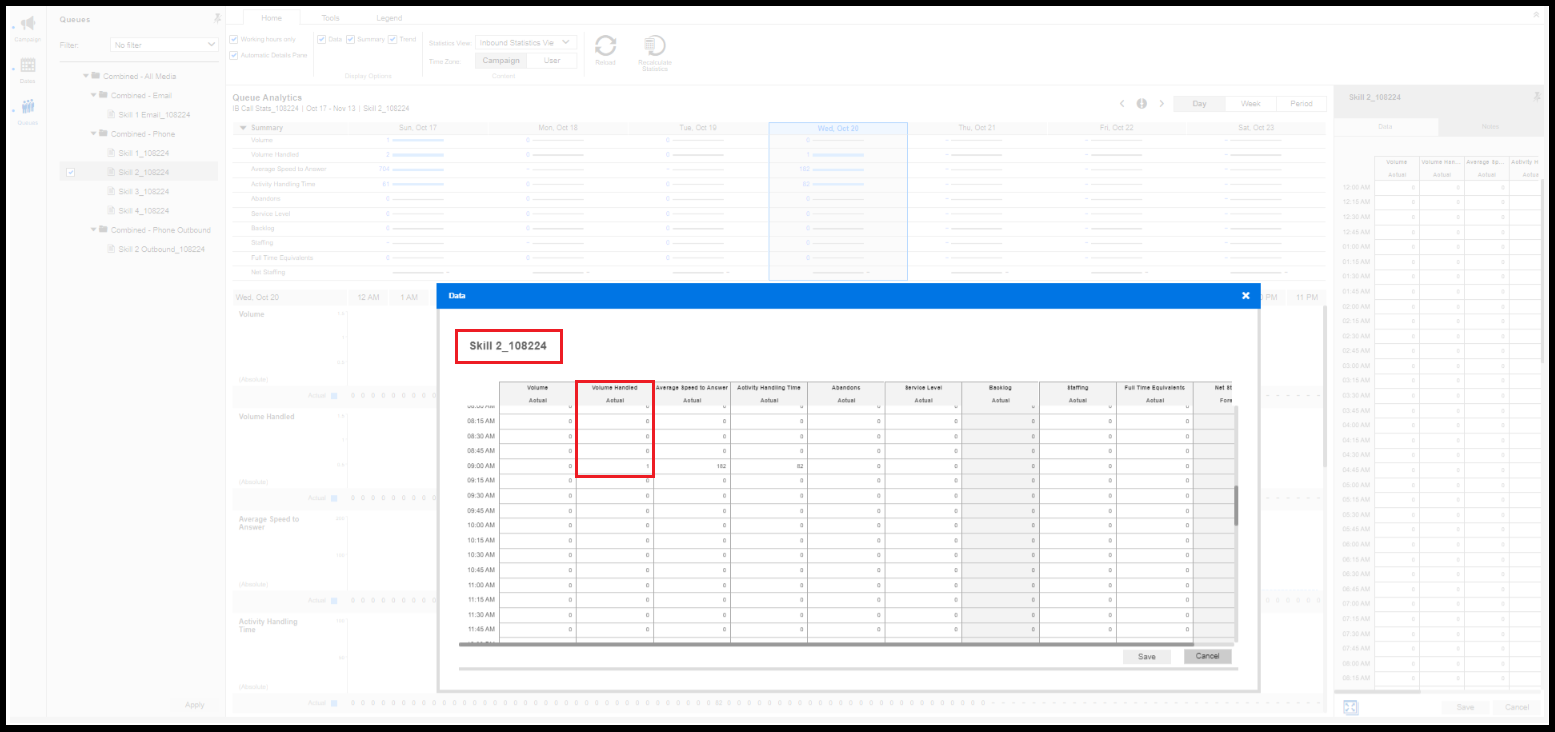Toggle Automatic Details Pane checkbox

[x=234, y=55]
